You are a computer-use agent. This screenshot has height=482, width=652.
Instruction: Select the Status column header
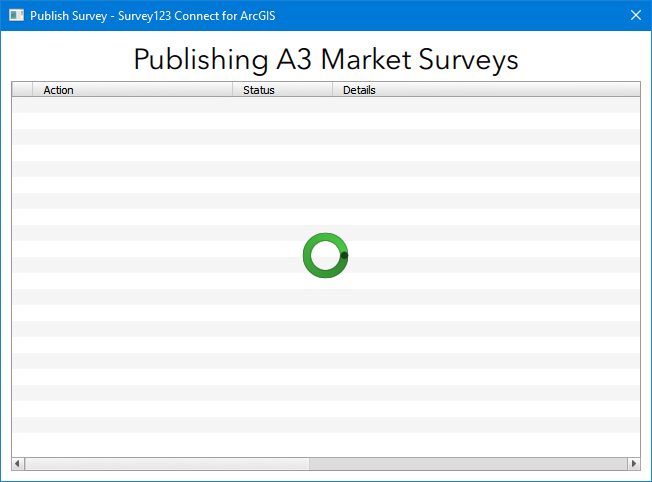coord(282,90)
